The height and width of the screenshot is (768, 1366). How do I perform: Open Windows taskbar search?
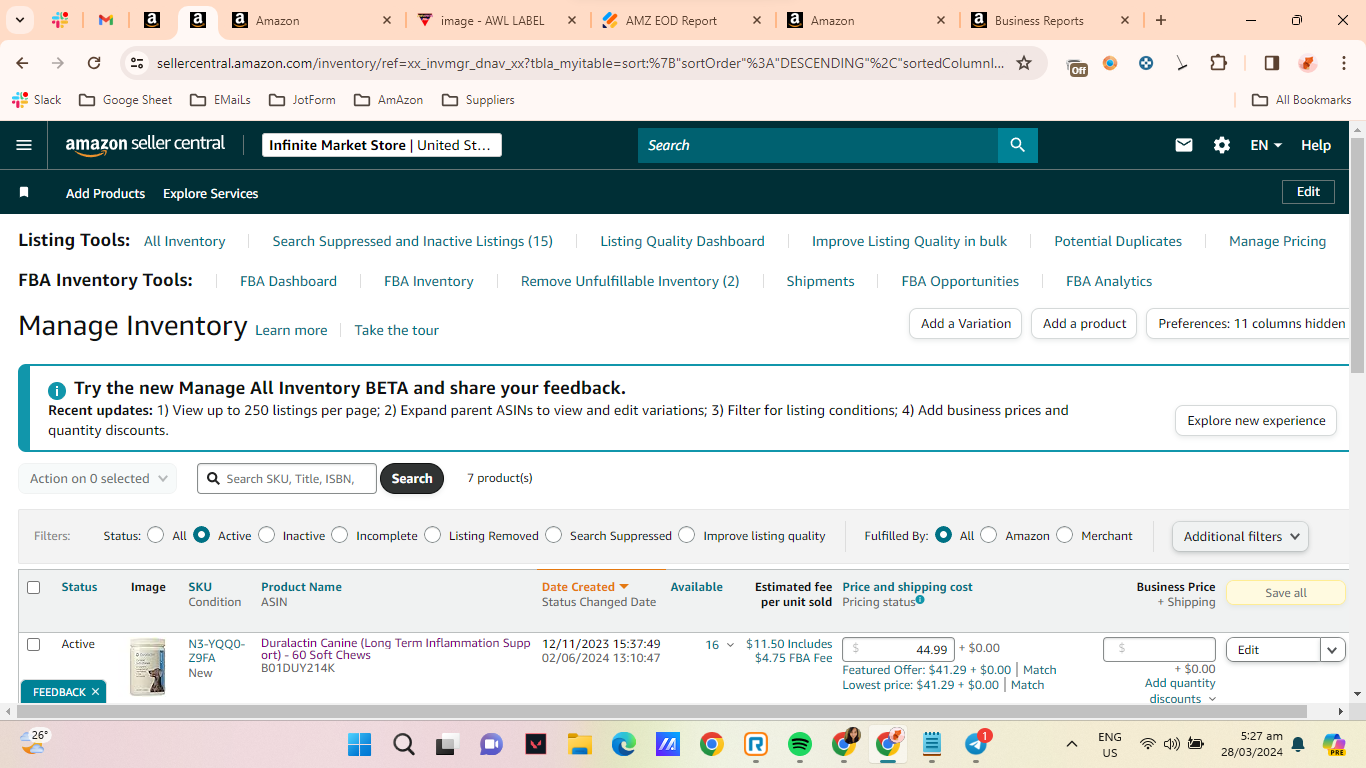[404, 744]
